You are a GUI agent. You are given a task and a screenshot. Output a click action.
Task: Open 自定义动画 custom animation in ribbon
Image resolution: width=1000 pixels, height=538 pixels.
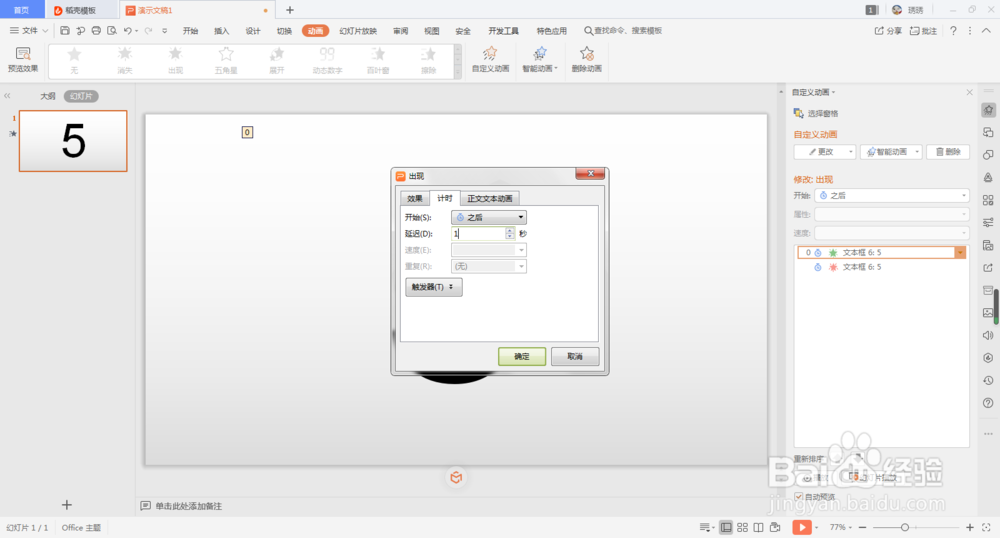pos(490,59)
